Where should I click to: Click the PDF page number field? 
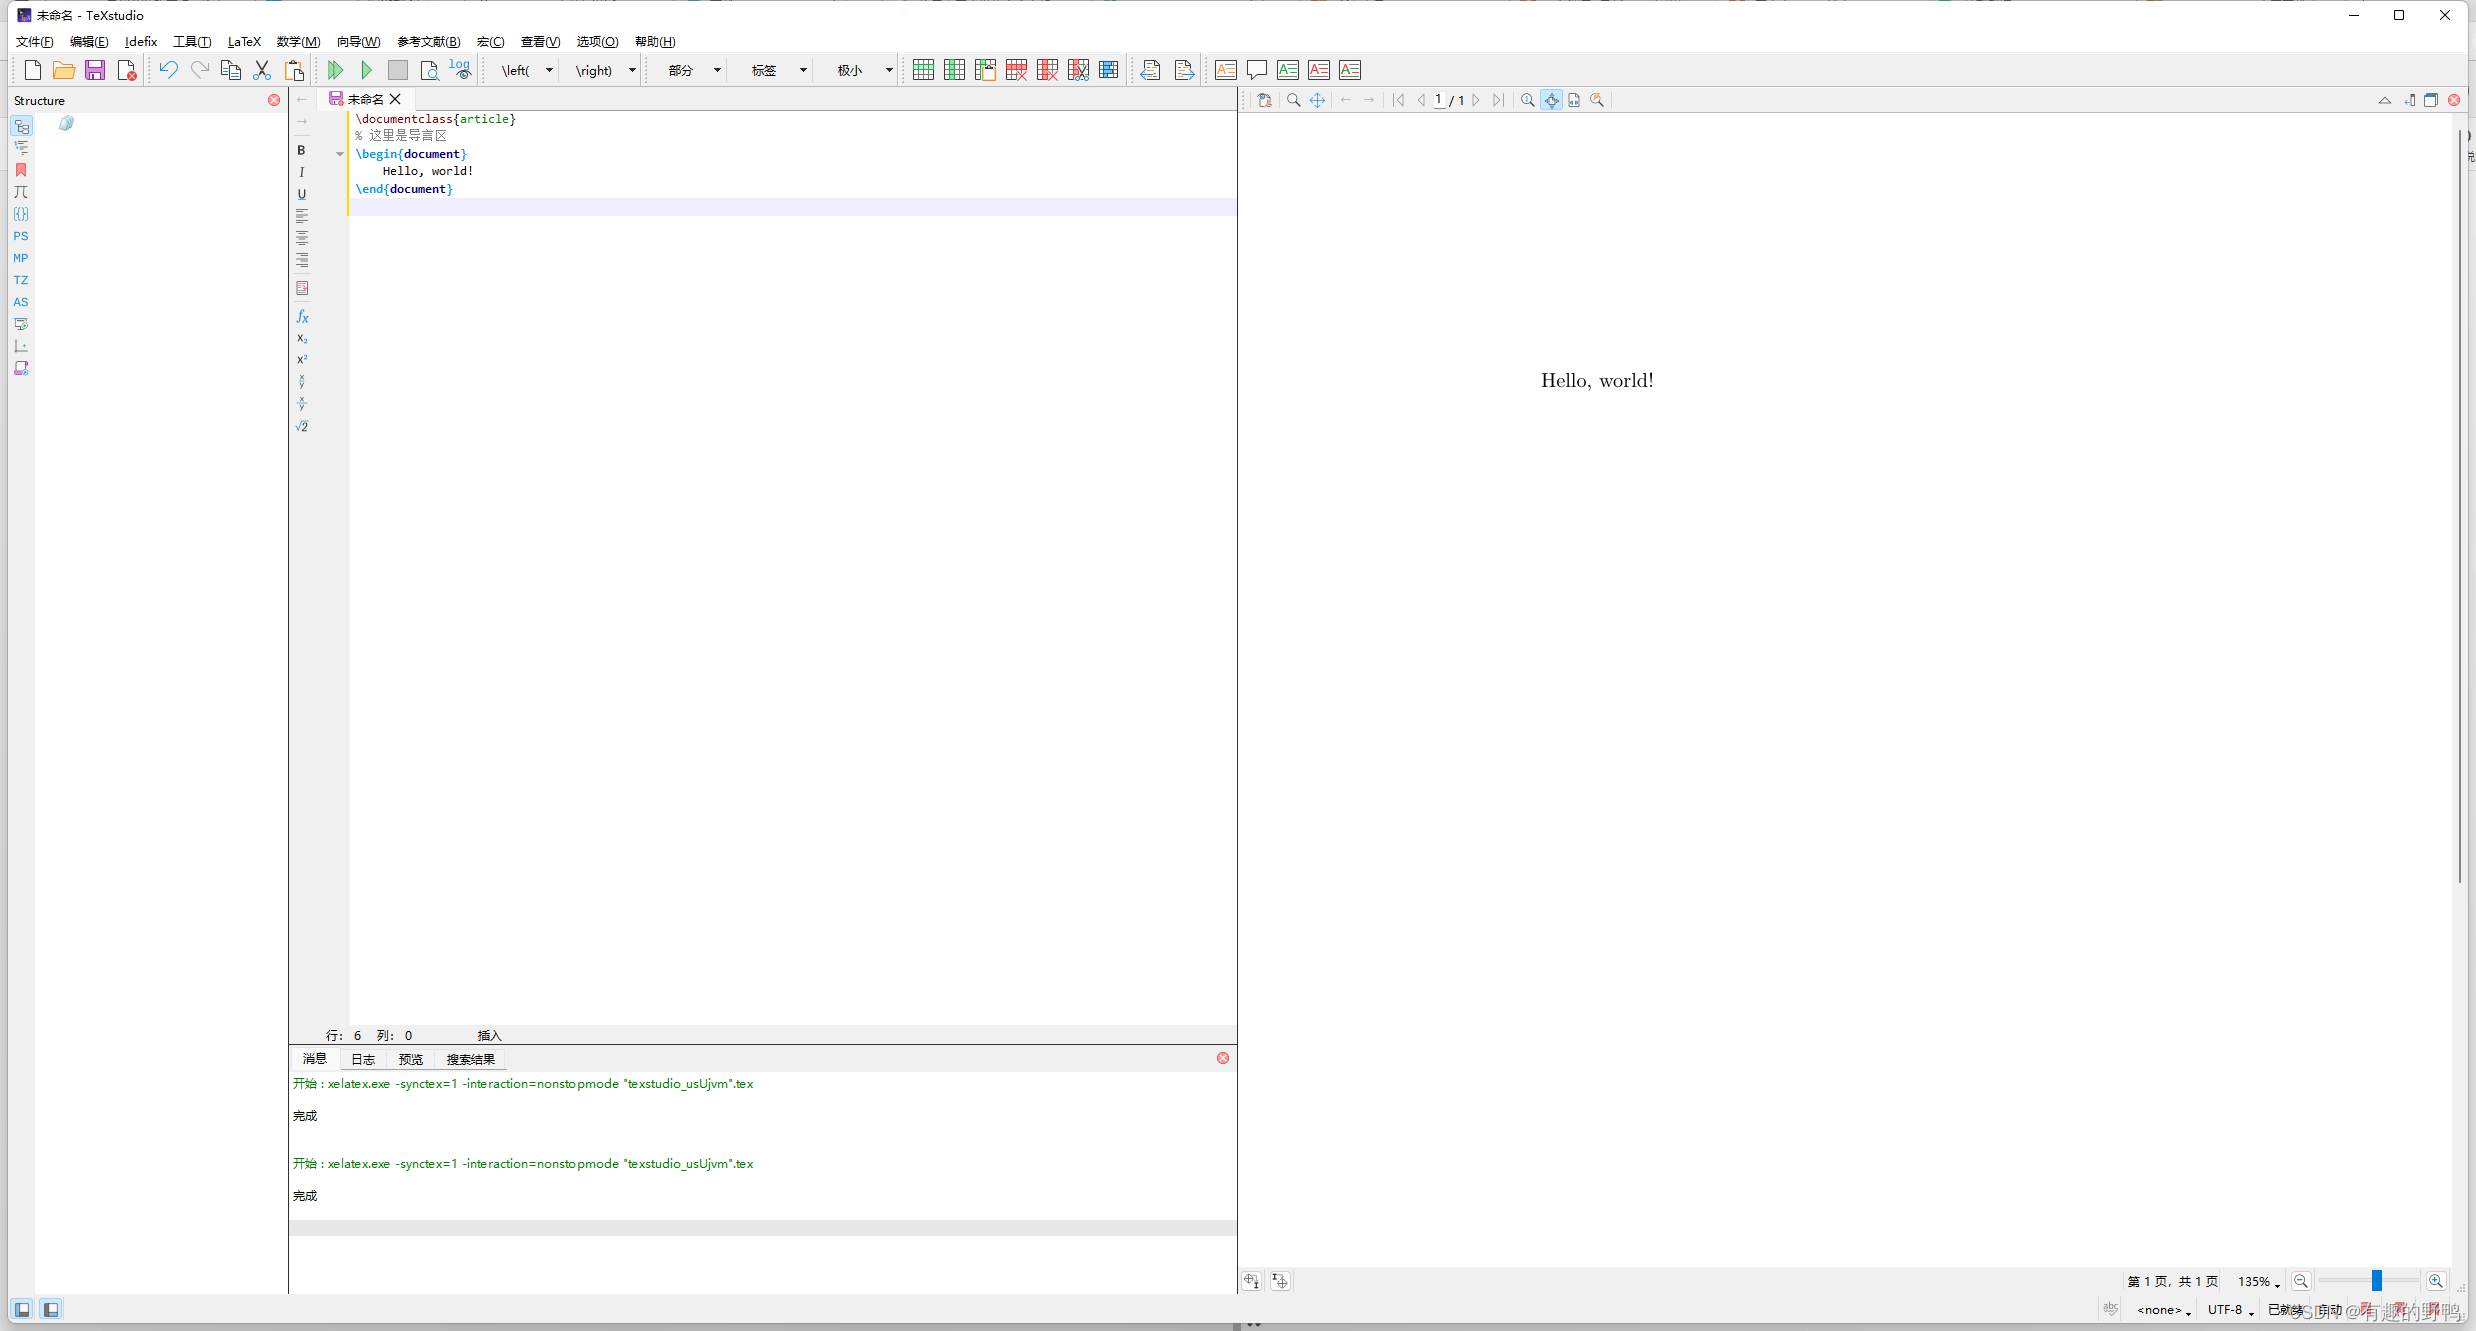[x=1439, y=100]
